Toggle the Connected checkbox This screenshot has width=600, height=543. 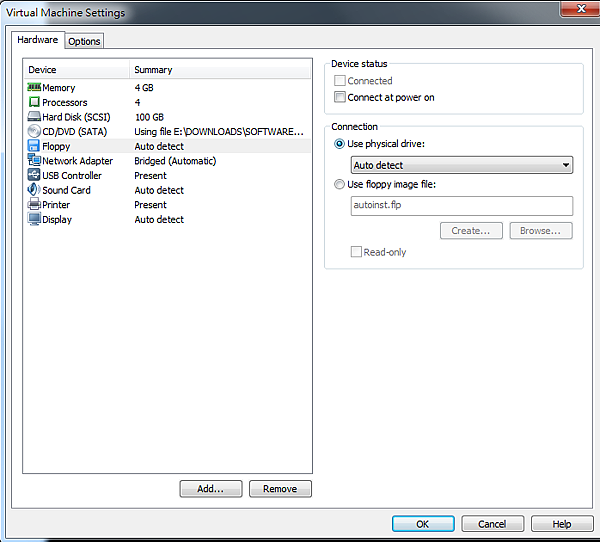click(339, 81)
